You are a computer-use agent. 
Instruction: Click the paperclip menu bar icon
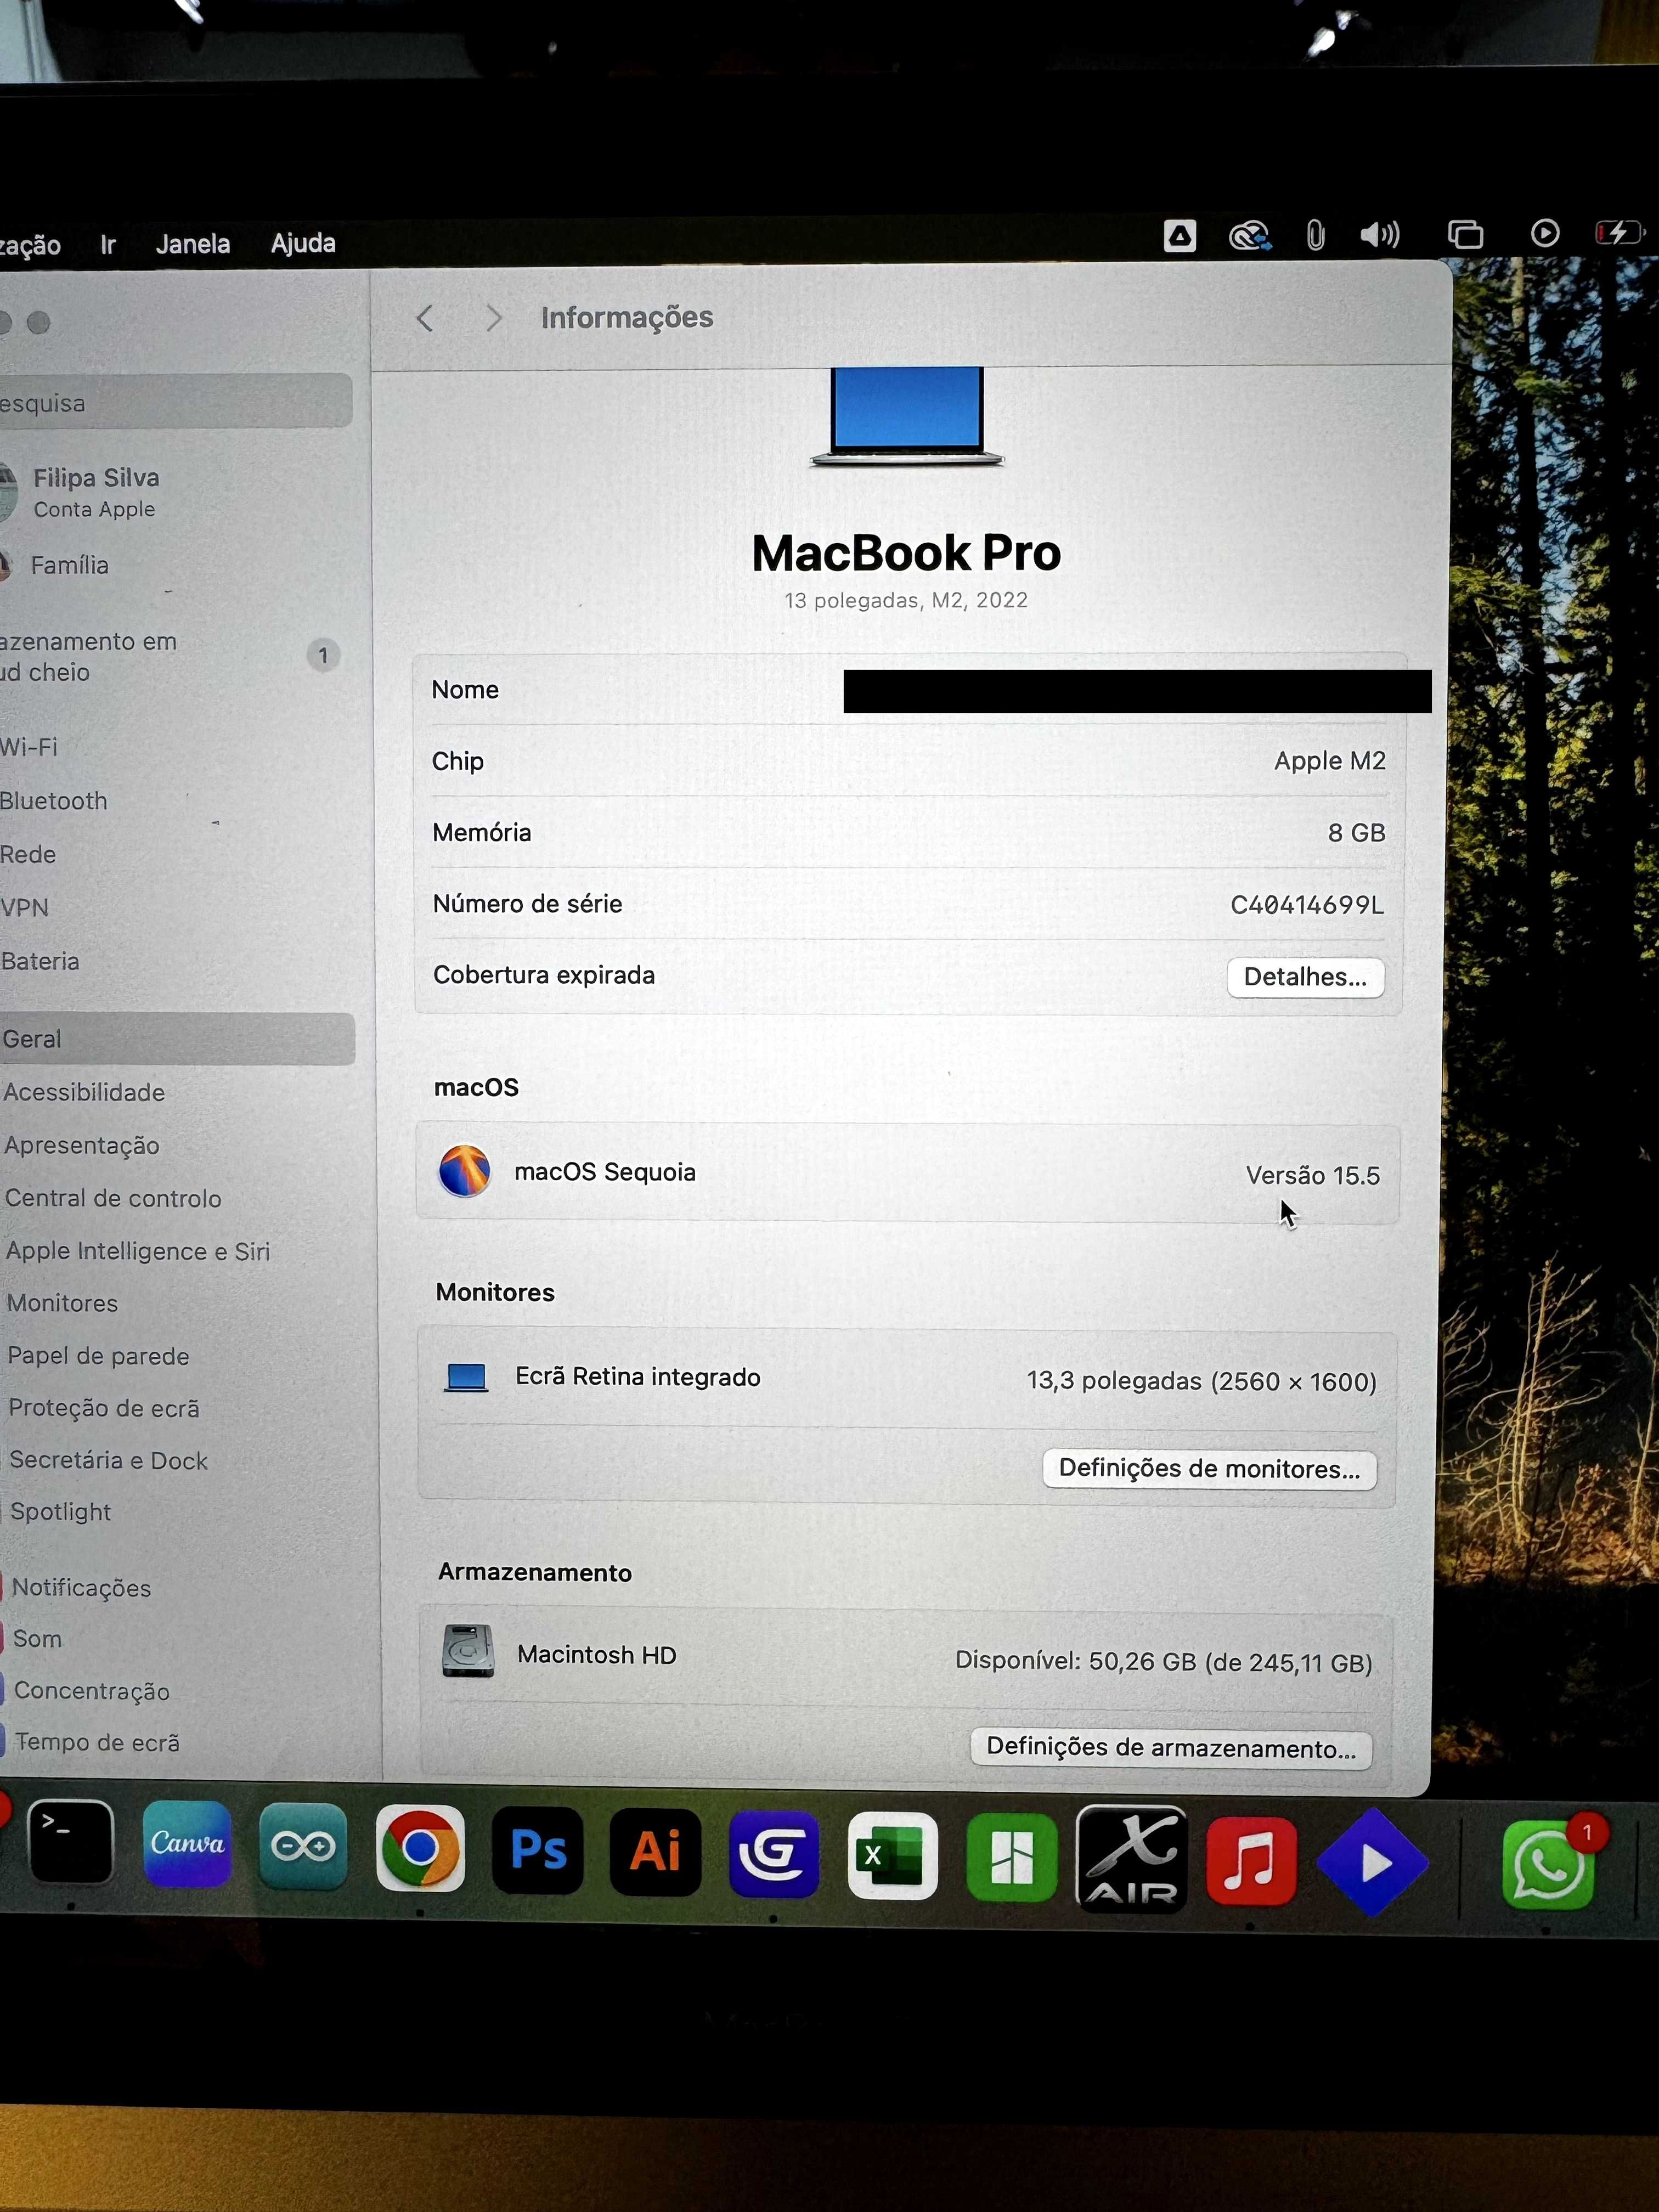coord(1315,236)
